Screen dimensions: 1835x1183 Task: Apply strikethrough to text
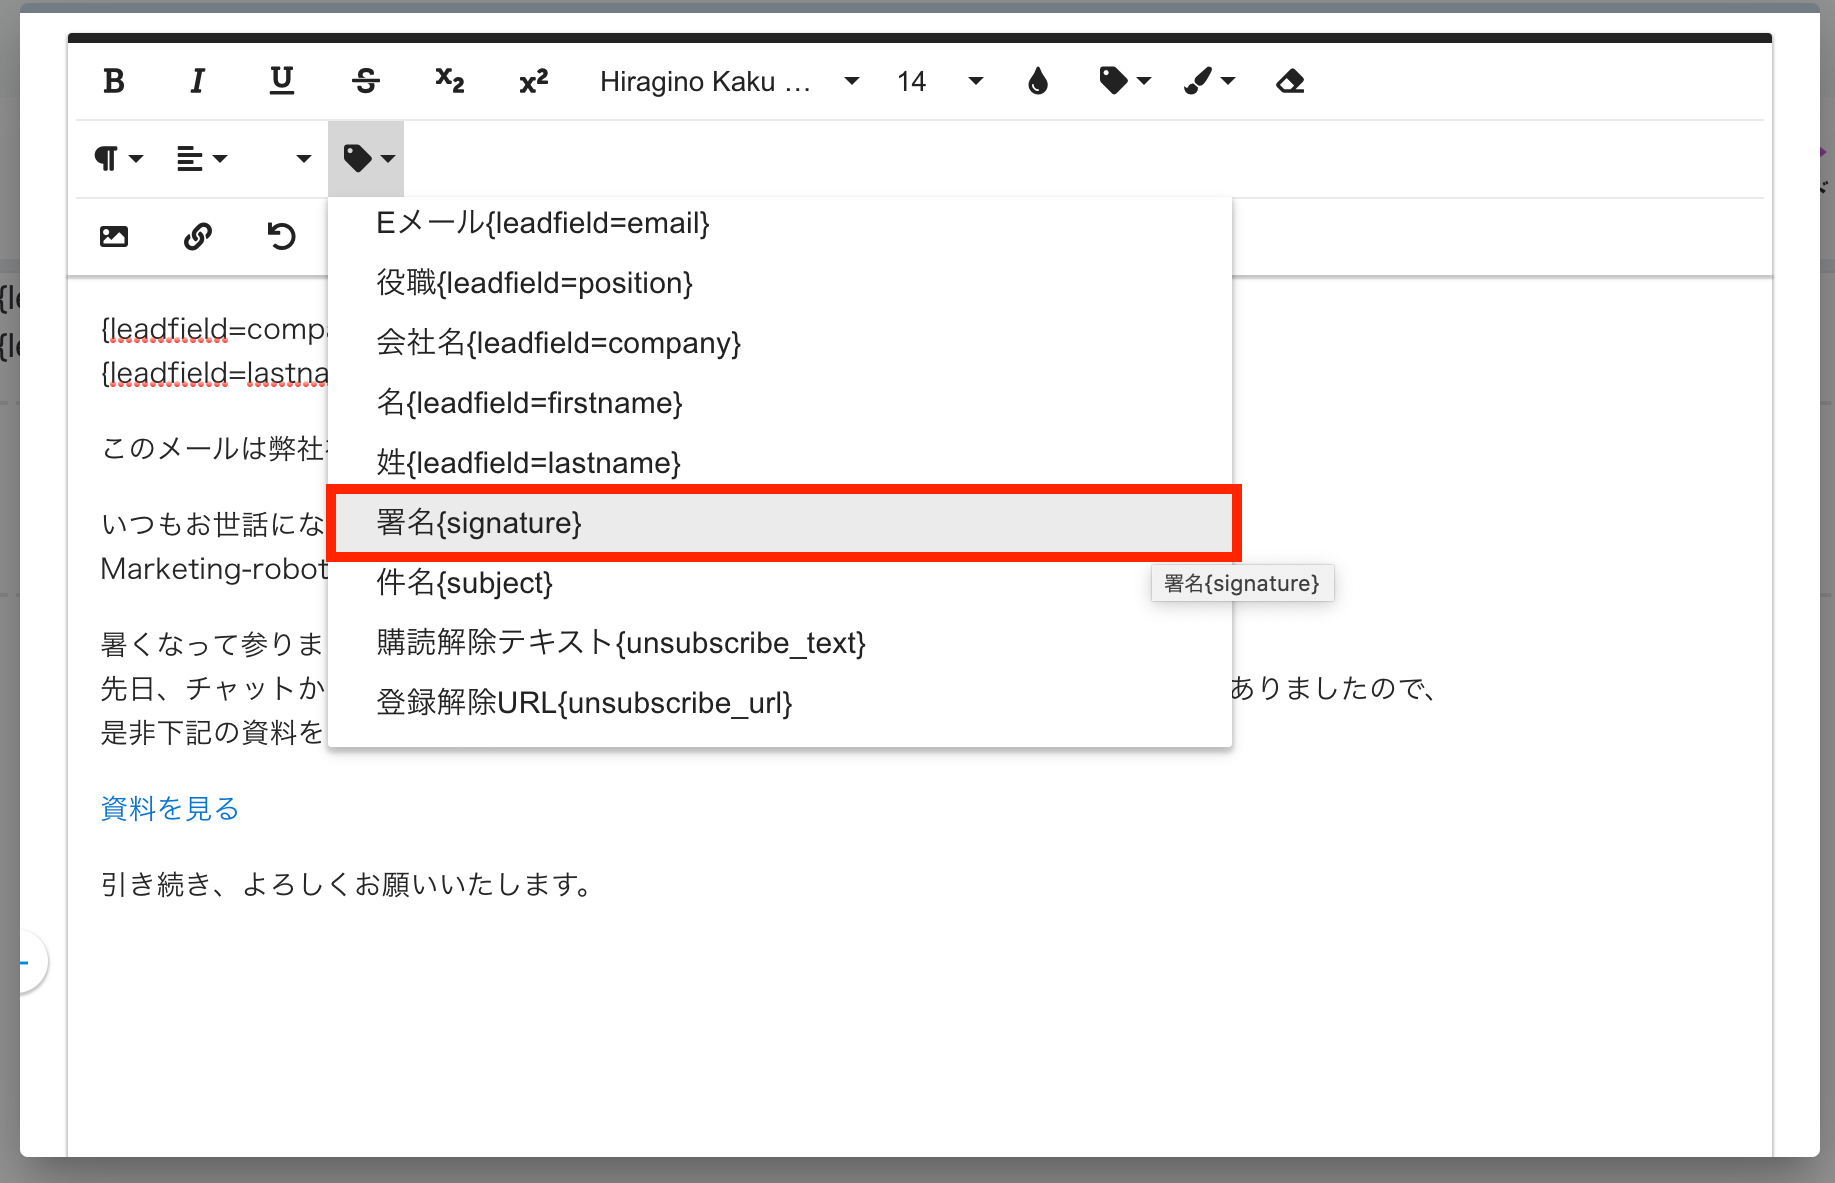(x=366, y=81)
